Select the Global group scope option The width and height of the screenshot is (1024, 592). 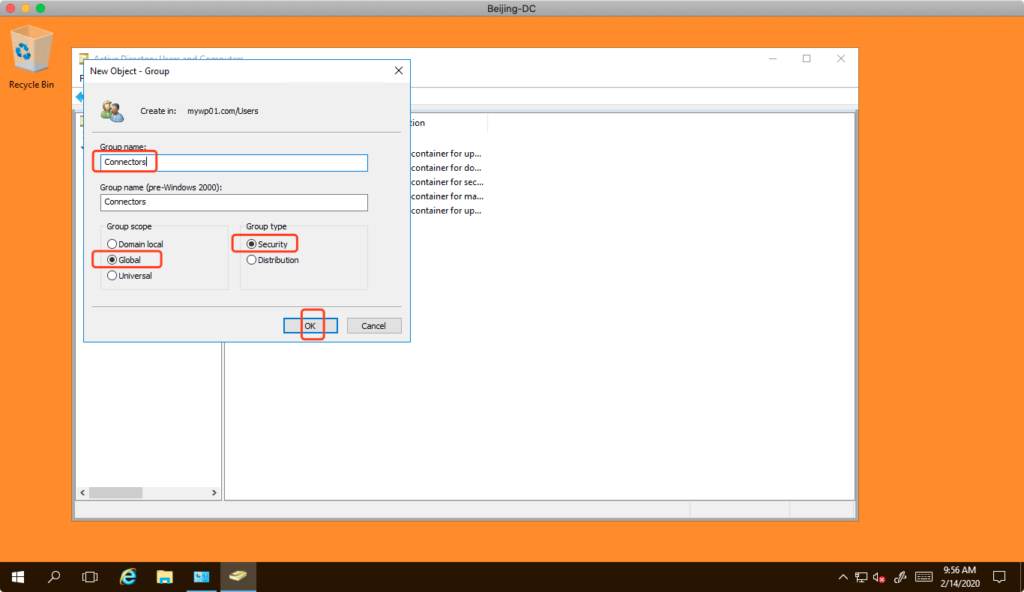(112, 260)
